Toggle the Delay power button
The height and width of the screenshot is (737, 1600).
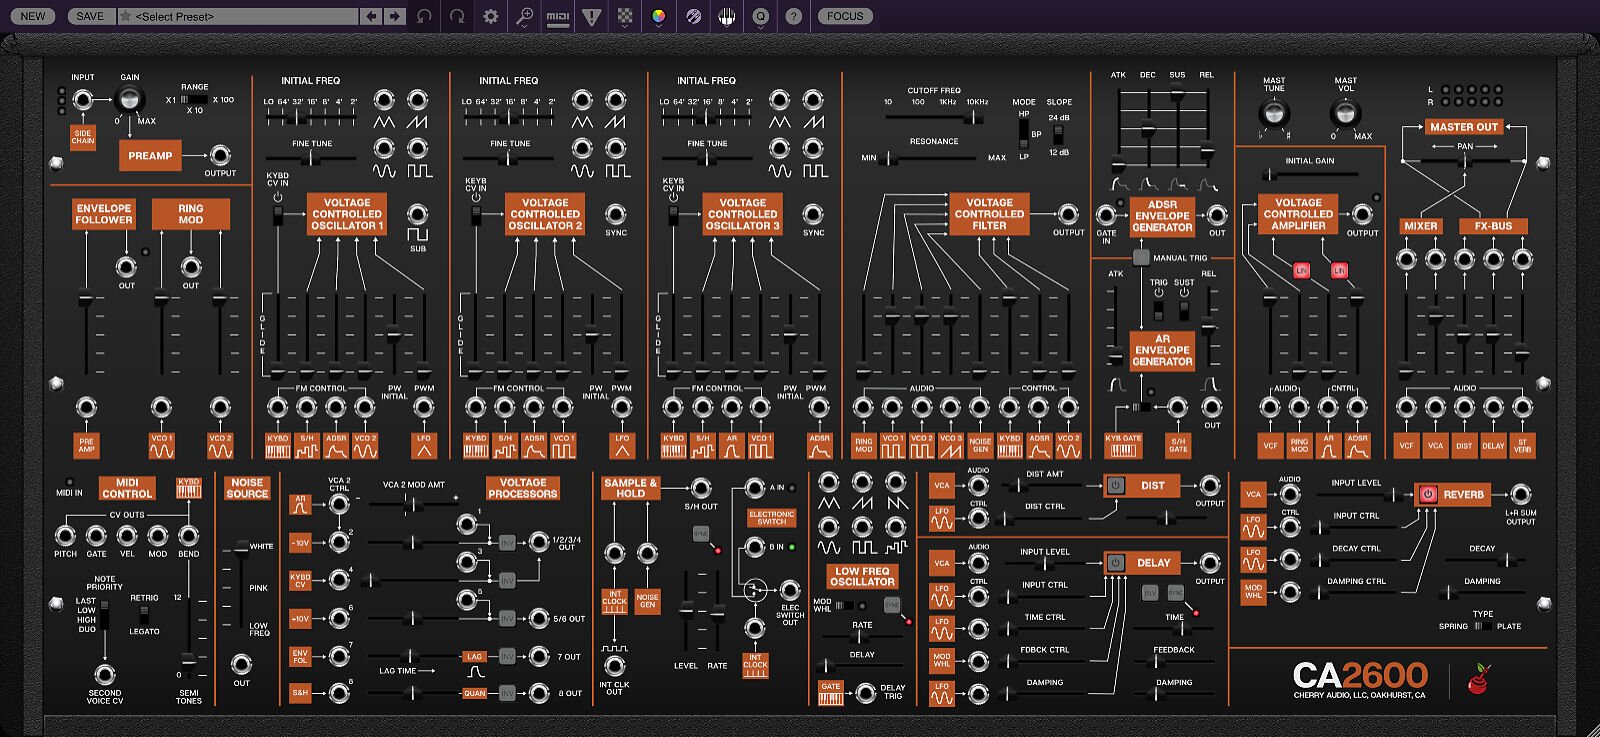pyautogui.click(x=1116, y=563)
